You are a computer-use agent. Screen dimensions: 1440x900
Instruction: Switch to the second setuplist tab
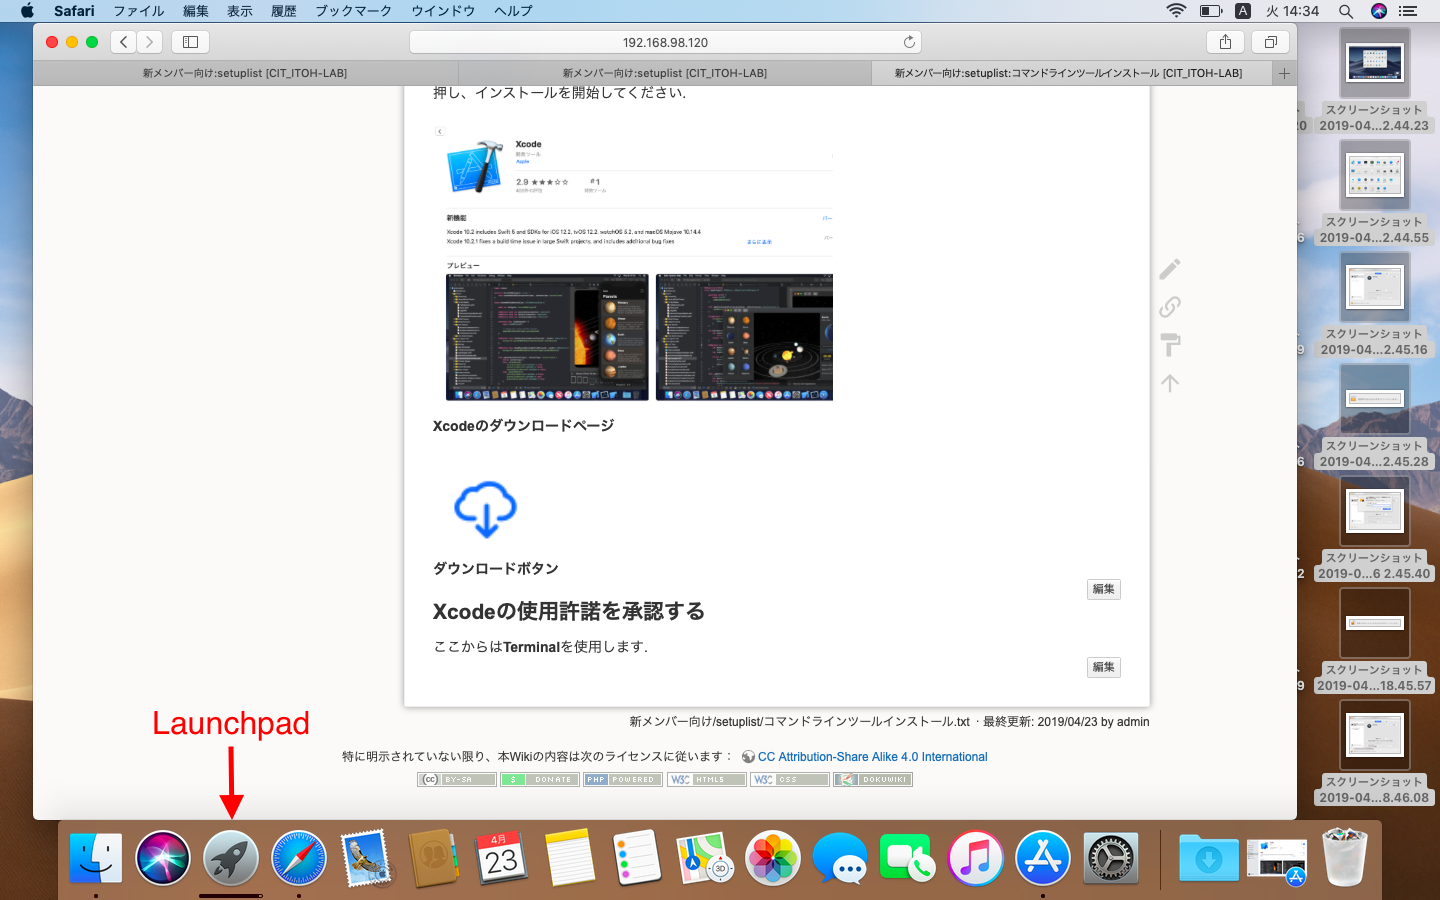click(665, 73)
